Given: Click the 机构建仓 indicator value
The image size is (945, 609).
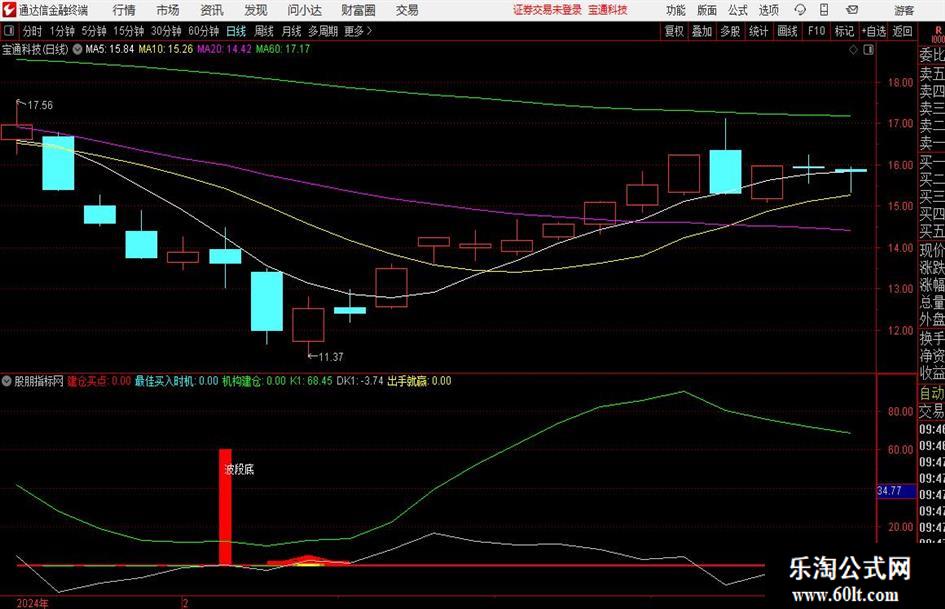Looking at the screenshot, I should click(x=254, y=381).
